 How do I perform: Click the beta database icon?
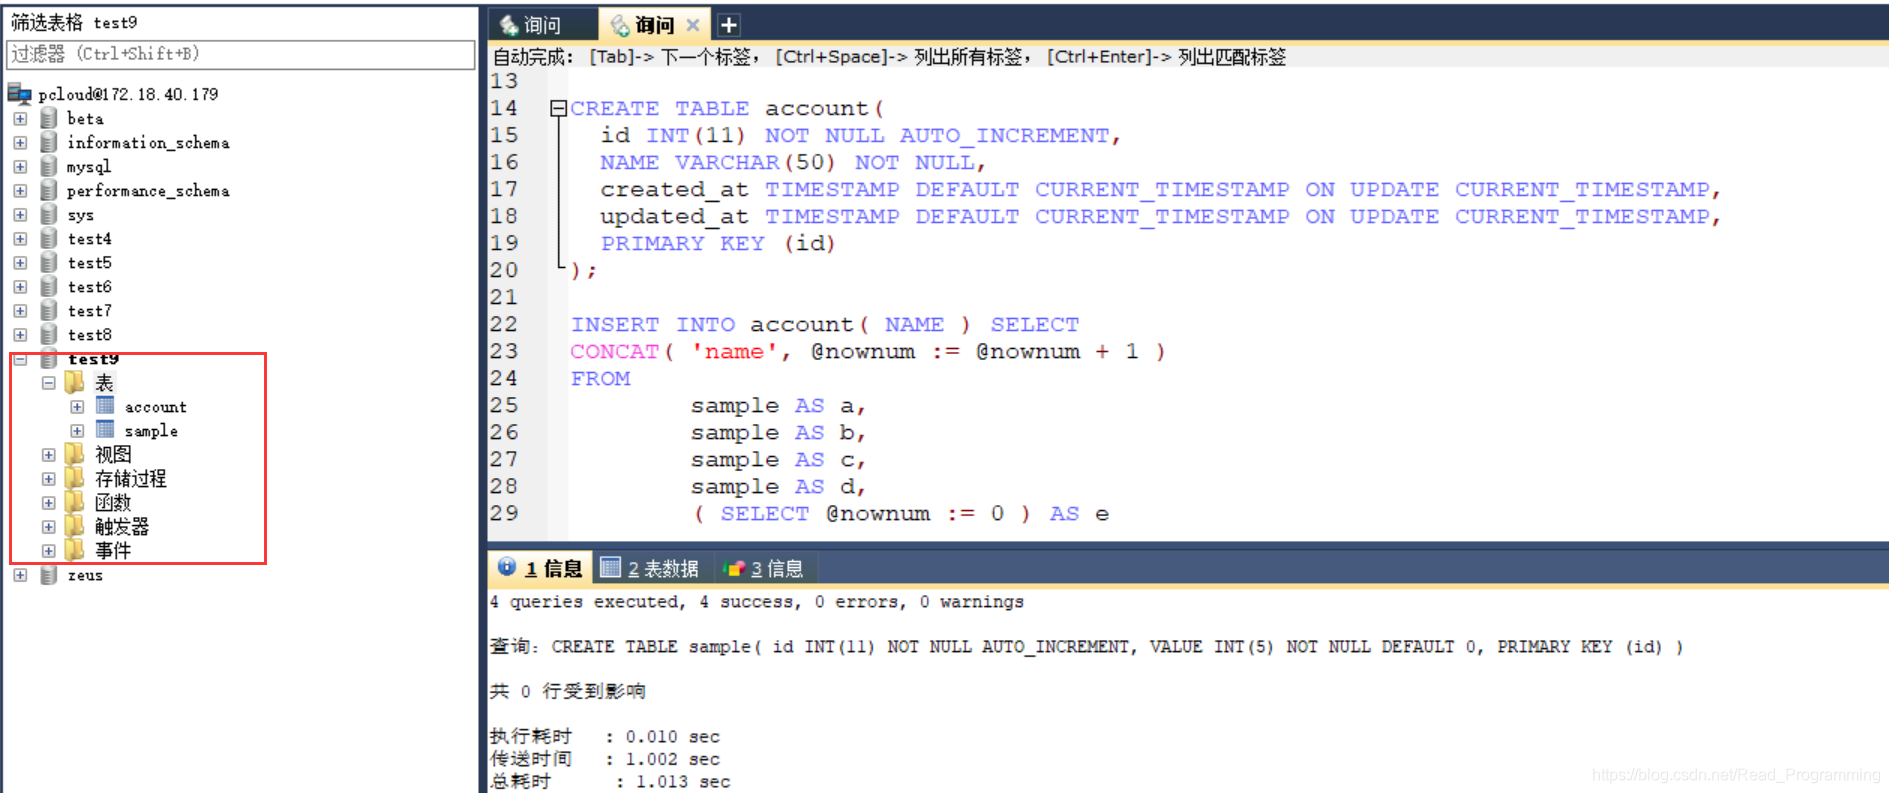click(x=48, y=118)
